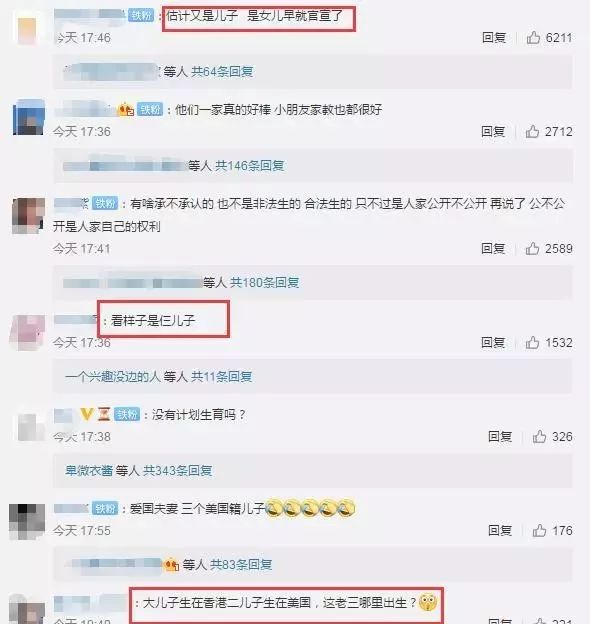Open 一个兴趣没边的人 user profile

(113, 376)
